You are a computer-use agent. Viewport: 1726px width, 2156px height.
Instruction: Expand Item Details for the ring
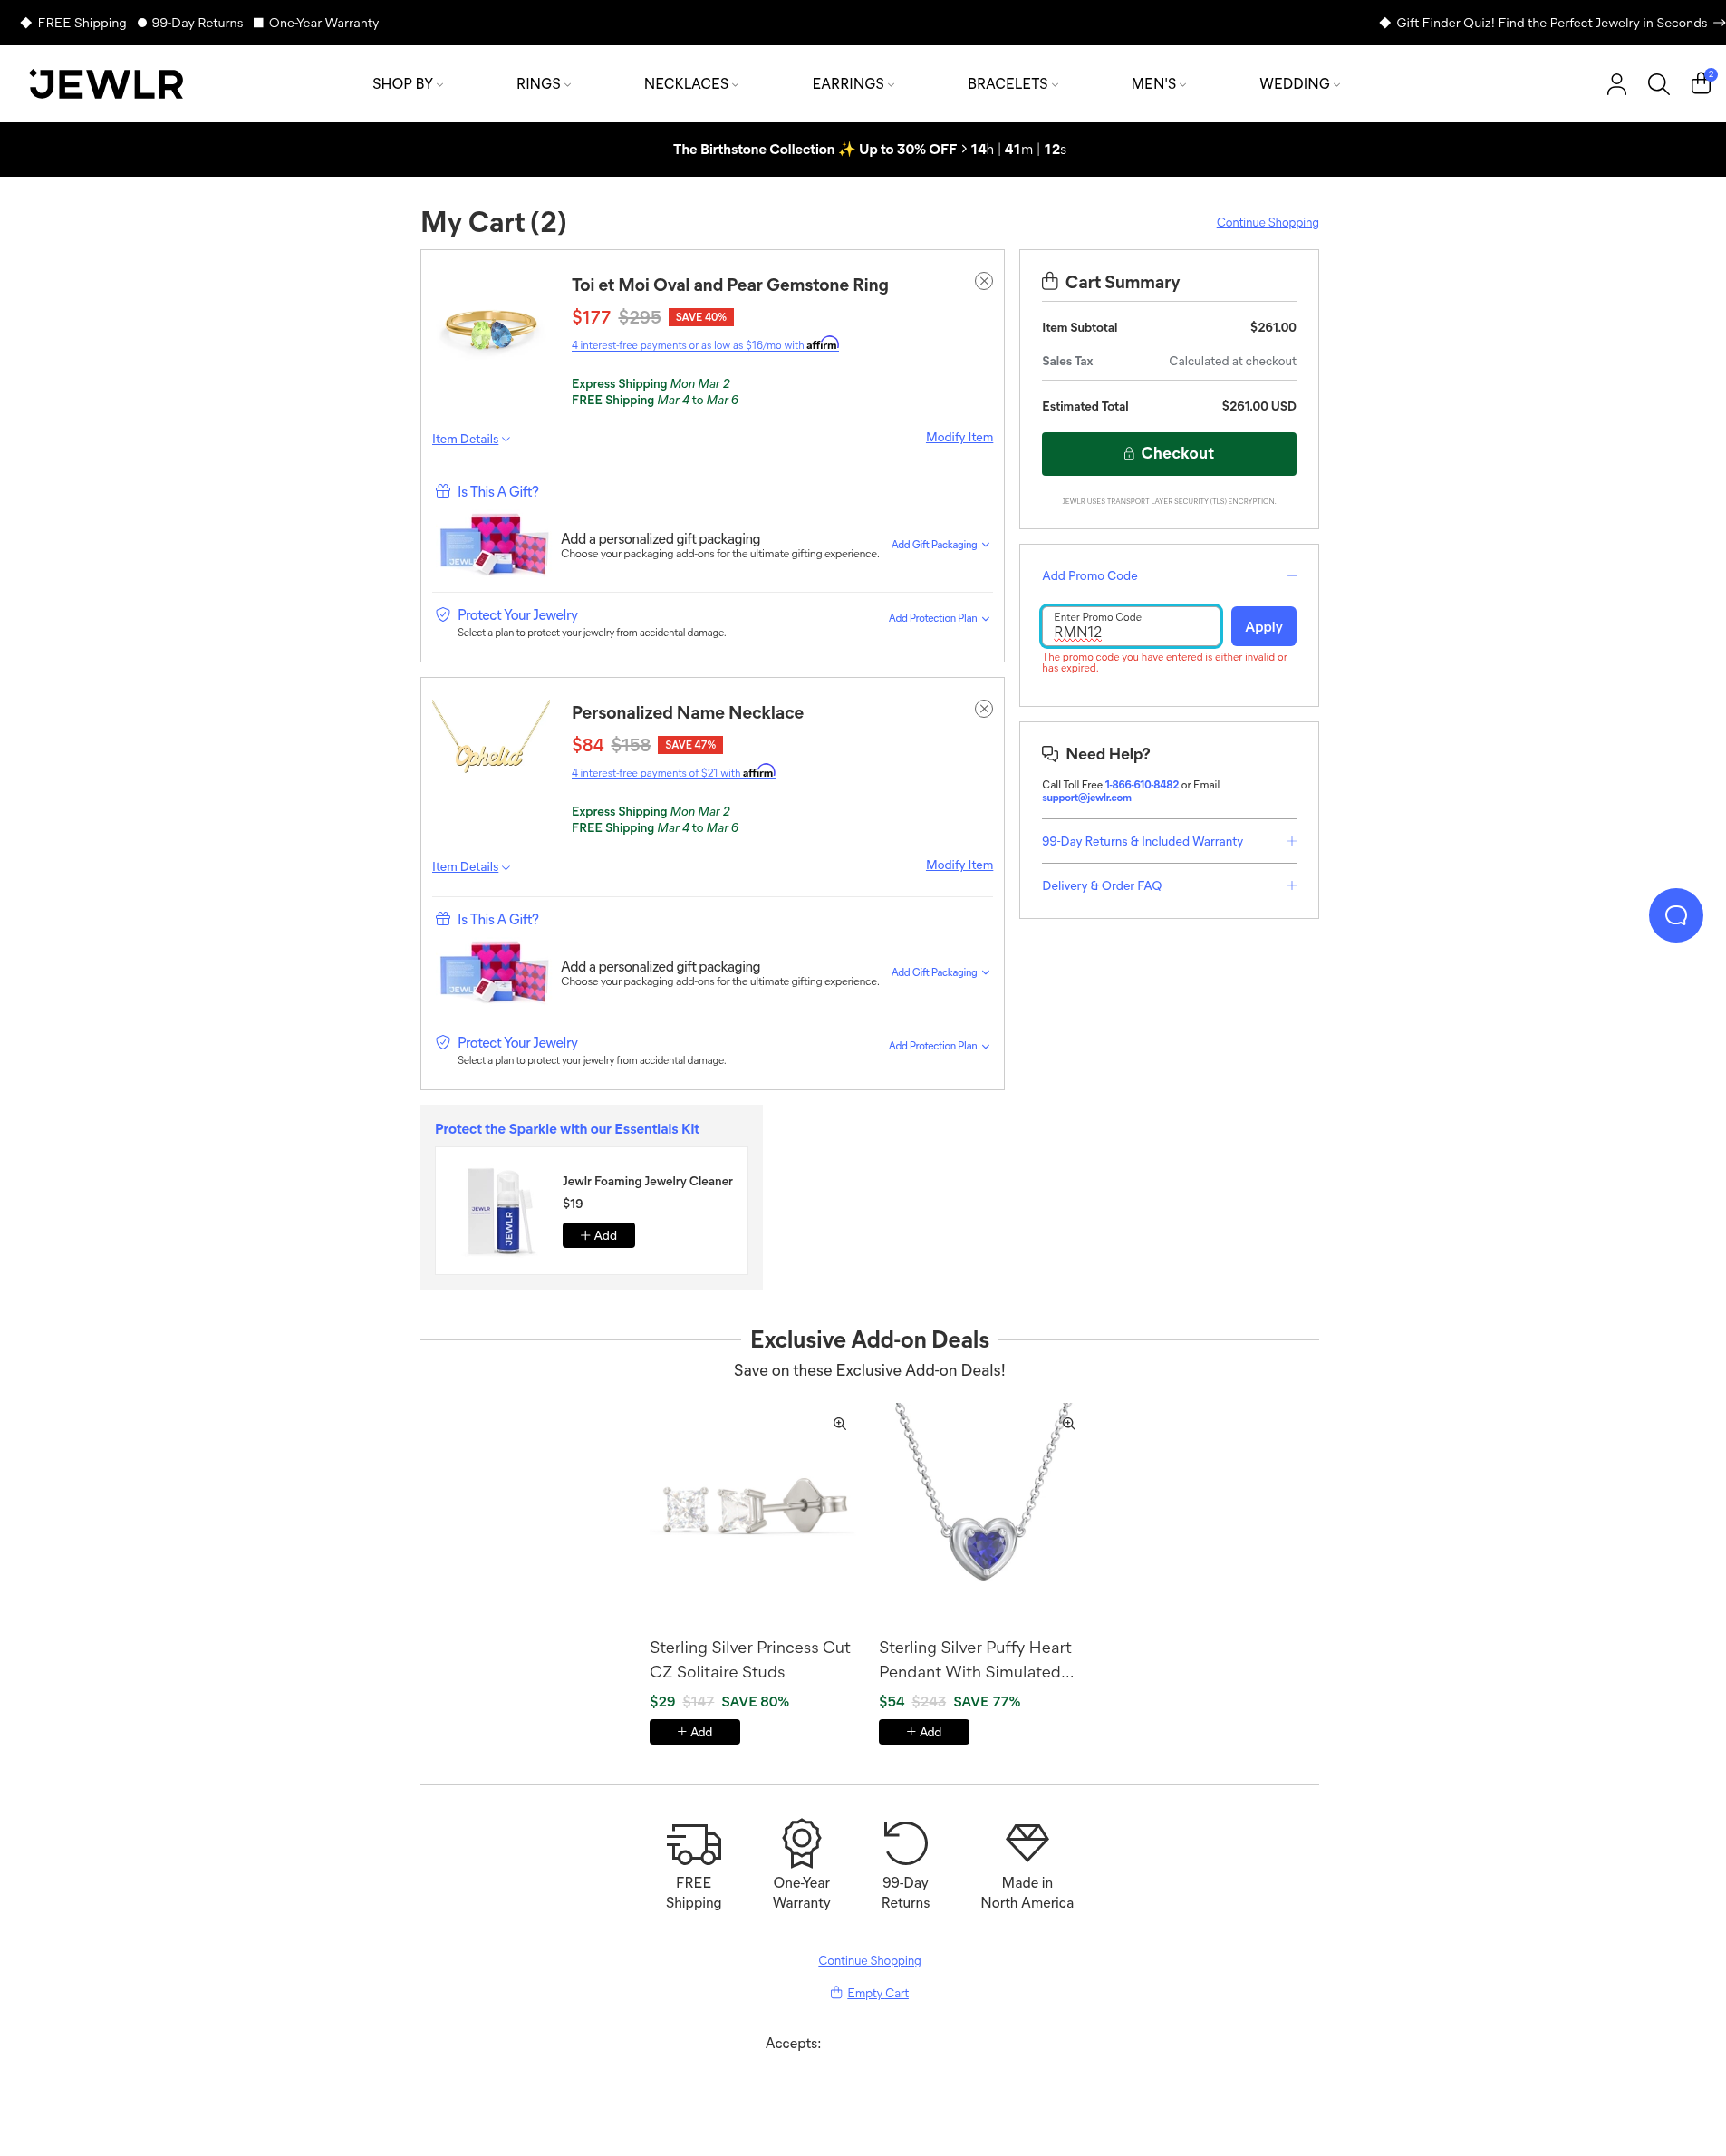click(x=471, y=439)
